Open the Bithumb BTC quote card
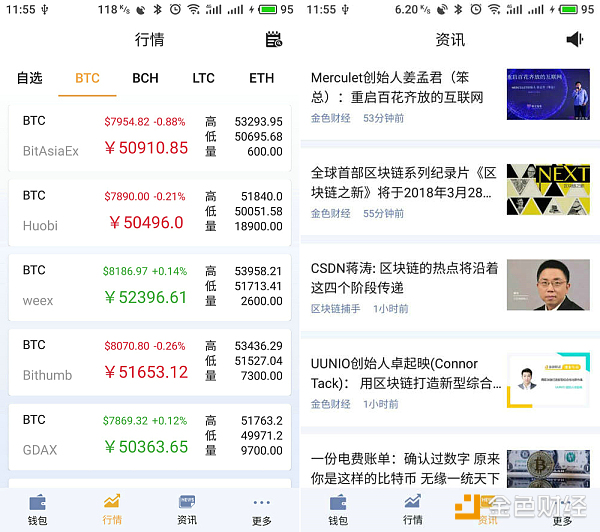Viewport: 600px width, 532px height. pos(150,362)
